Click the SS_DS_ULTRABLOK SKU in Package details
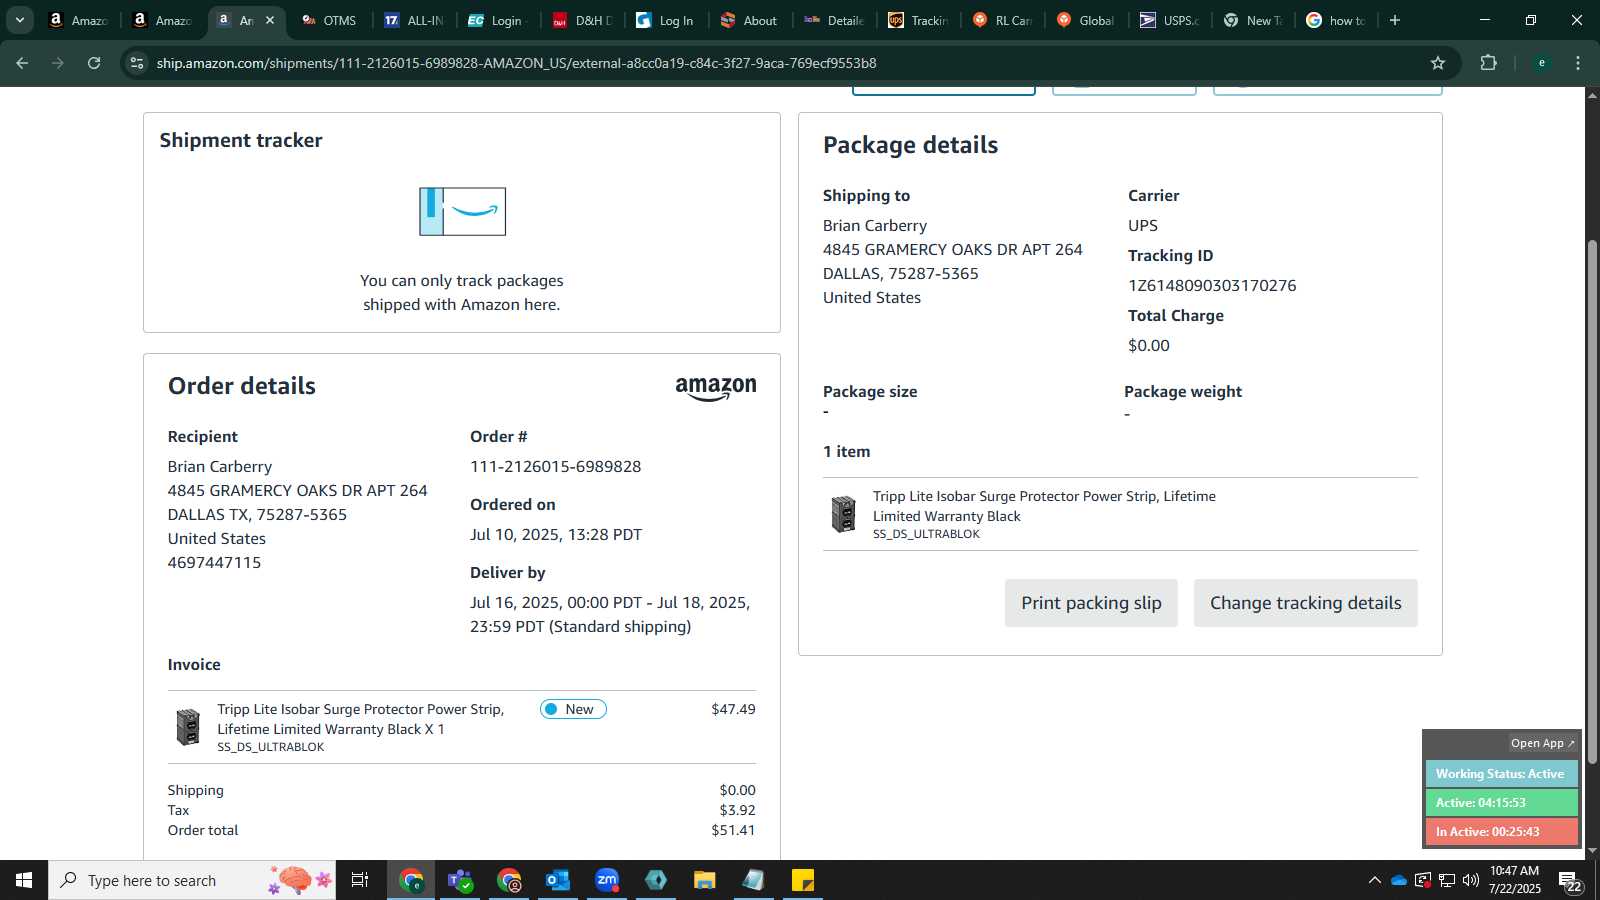Screen dimensions: 1600x900 click(x=926, y=534)
